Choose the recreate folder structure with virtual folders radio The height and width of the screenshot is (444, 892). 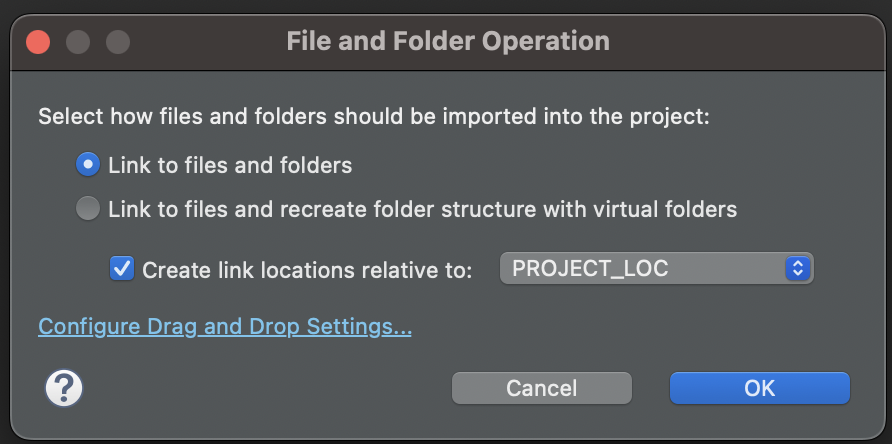coord(88,209)
